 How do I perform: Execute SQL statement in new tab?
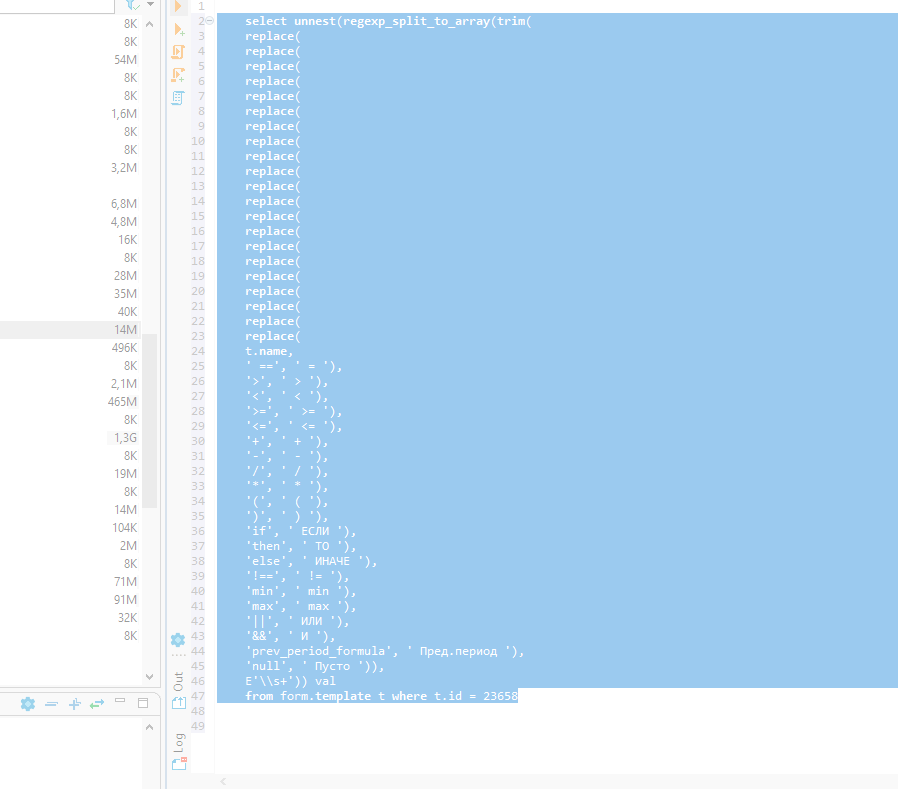click(x=179, y=29)
